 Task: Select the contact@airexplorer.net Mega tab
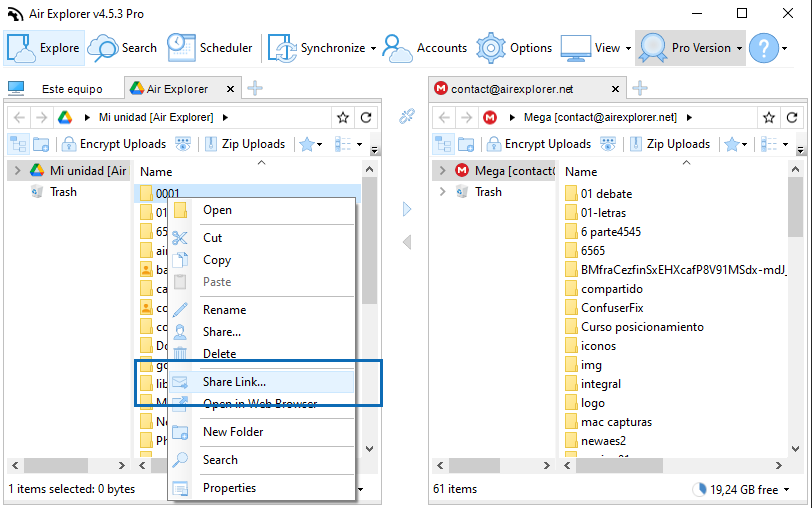(x=511, y=89)
